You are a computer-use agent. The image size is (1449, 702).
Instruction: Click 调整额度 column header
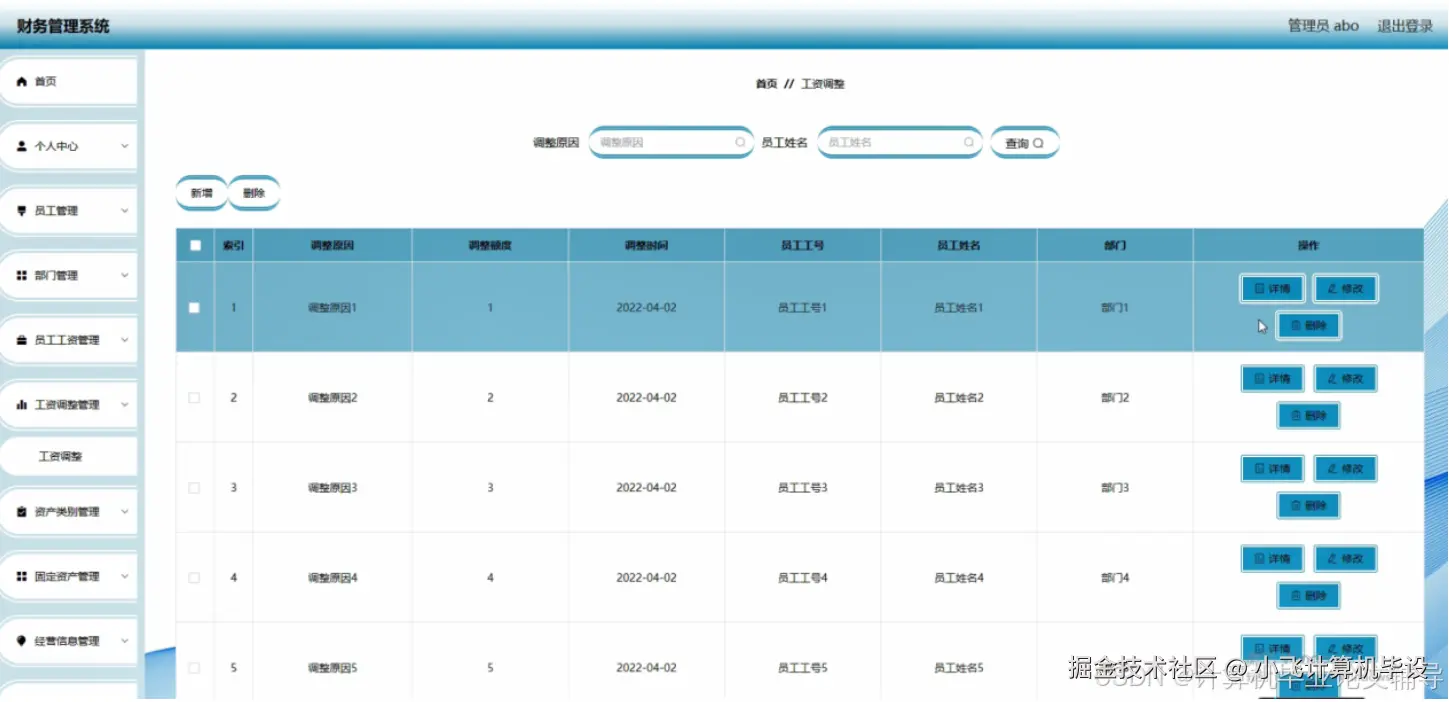point(490,245)
